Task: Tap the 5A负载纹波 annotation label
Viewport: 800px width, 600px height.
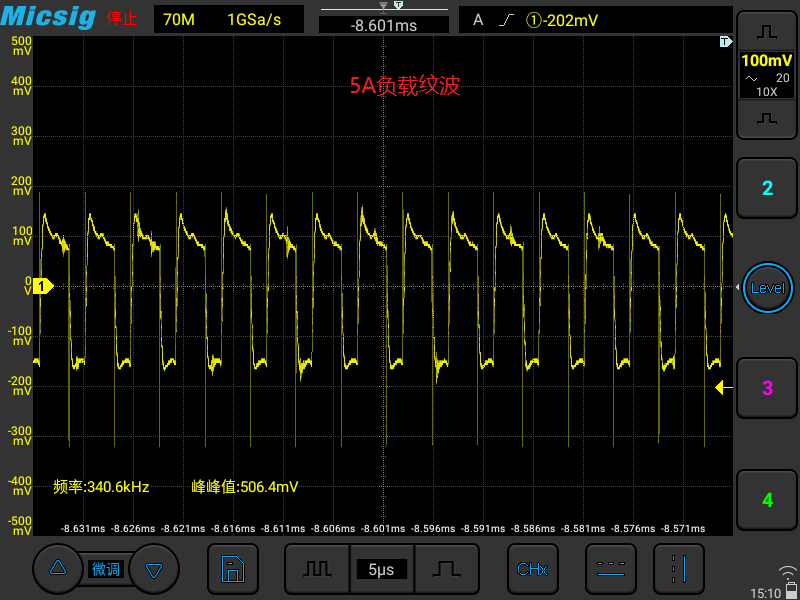Action: tap(405, 86)
